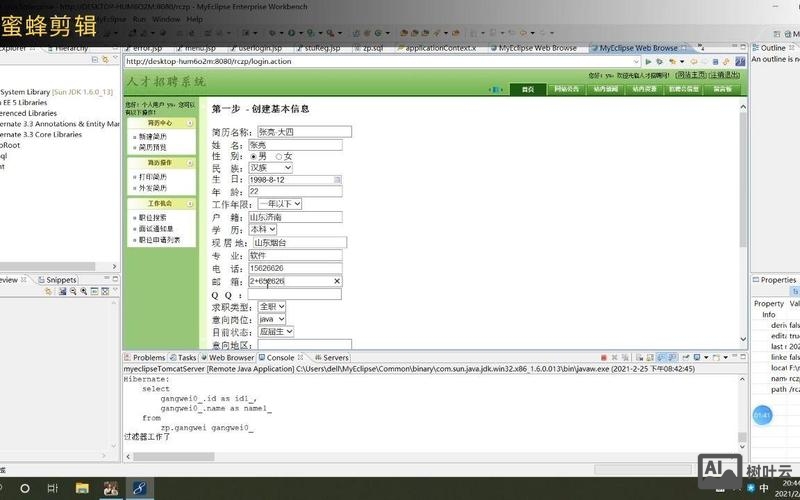Image resolution: width=800 pixels, height=500 pixels.
Task: Open the Snippets view tab
Action: click(57, 280)
